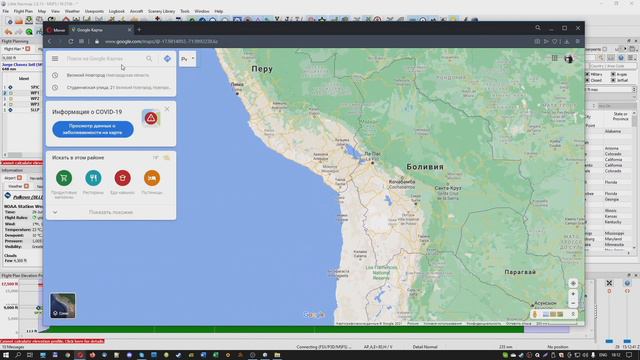Open Little Navmap File menu

click(5, 11)
